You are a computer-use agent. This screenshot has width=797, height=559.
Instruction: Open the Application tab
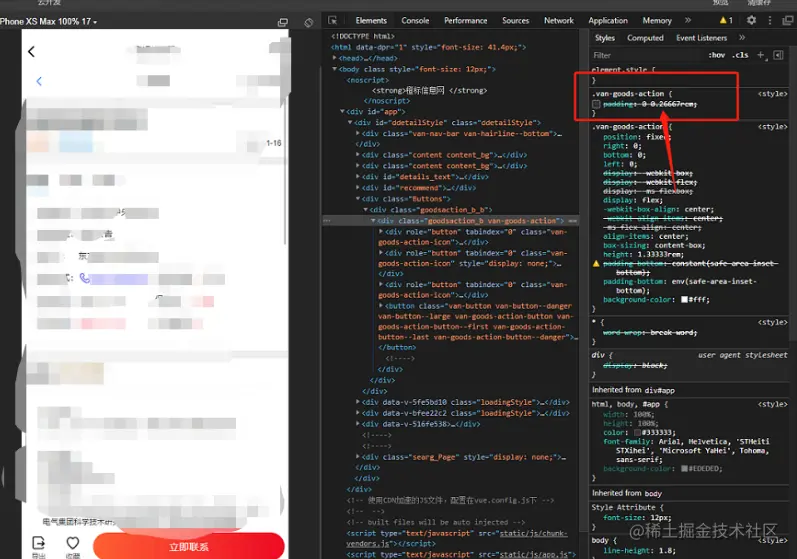pos(608,20)
